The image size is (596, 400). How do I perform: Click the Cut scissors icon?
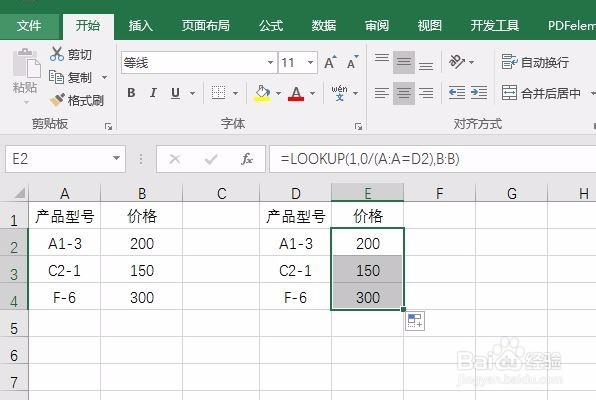57,54
